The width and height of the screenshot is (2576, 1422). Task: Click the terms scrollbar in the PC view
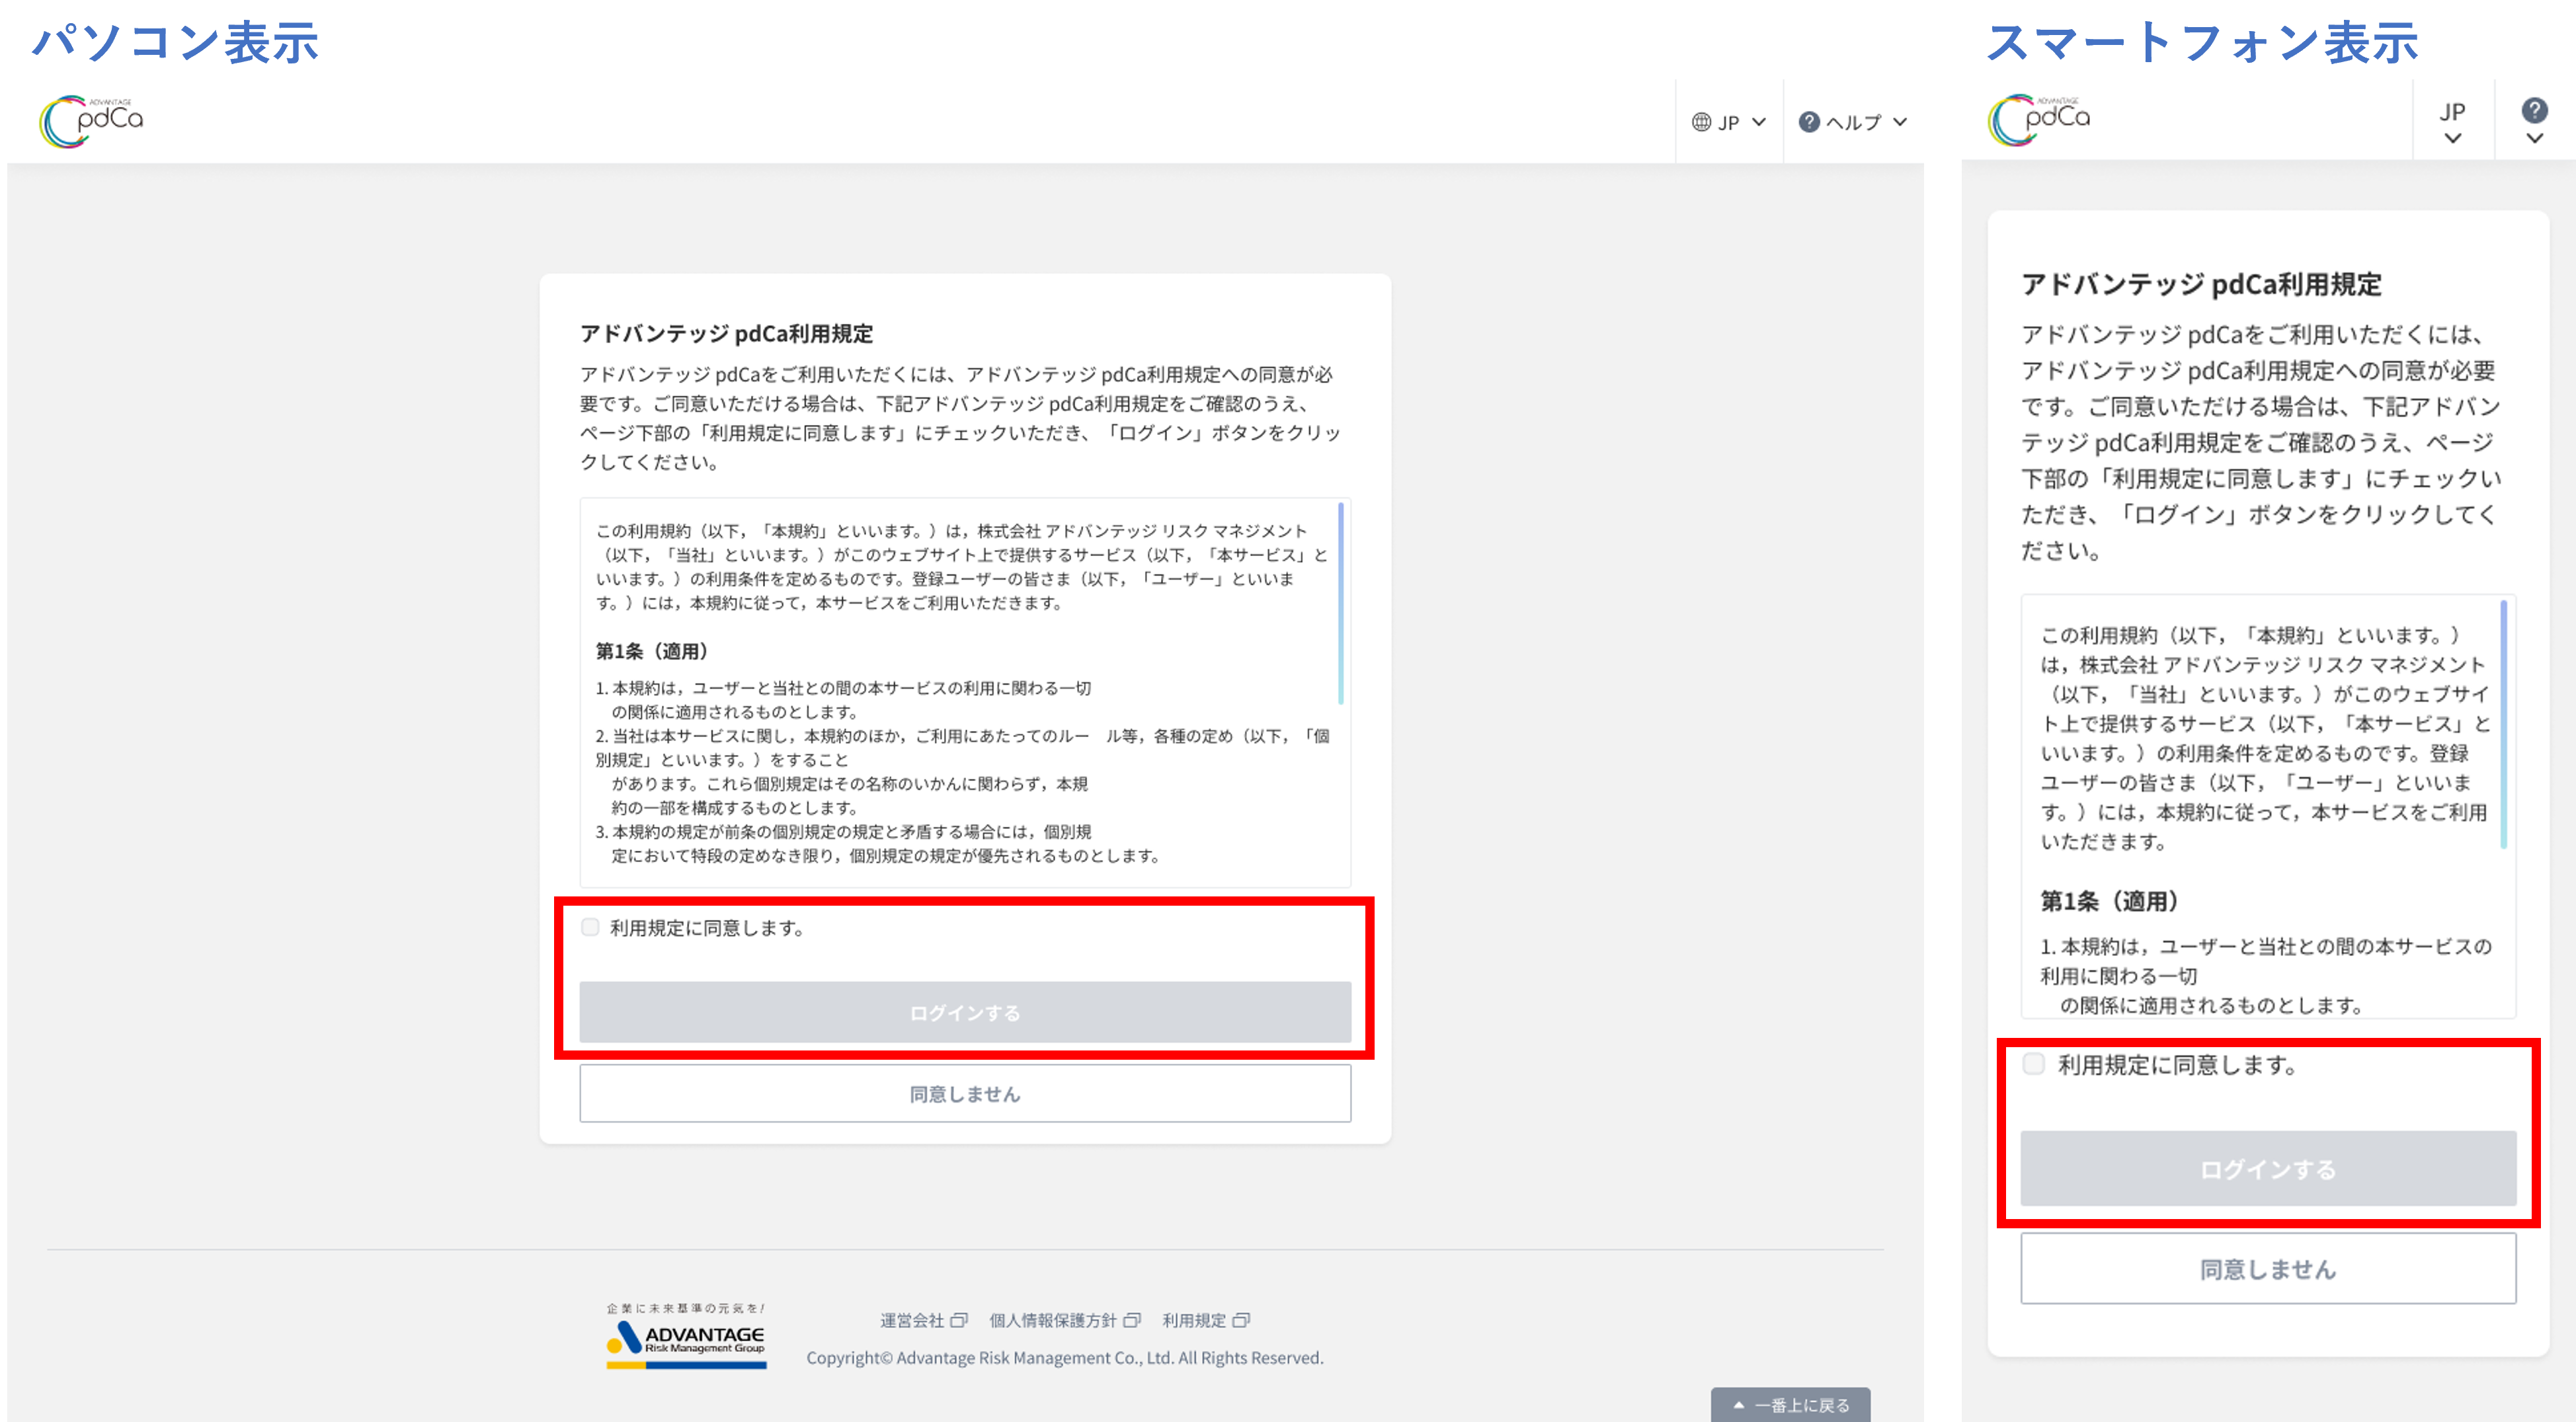(1340, 604)
